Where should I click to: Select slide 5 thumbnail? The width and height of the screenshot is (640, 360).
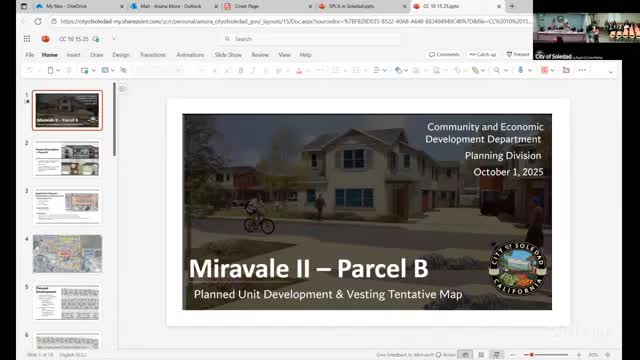pyautogui.click(x=67, y=302)
